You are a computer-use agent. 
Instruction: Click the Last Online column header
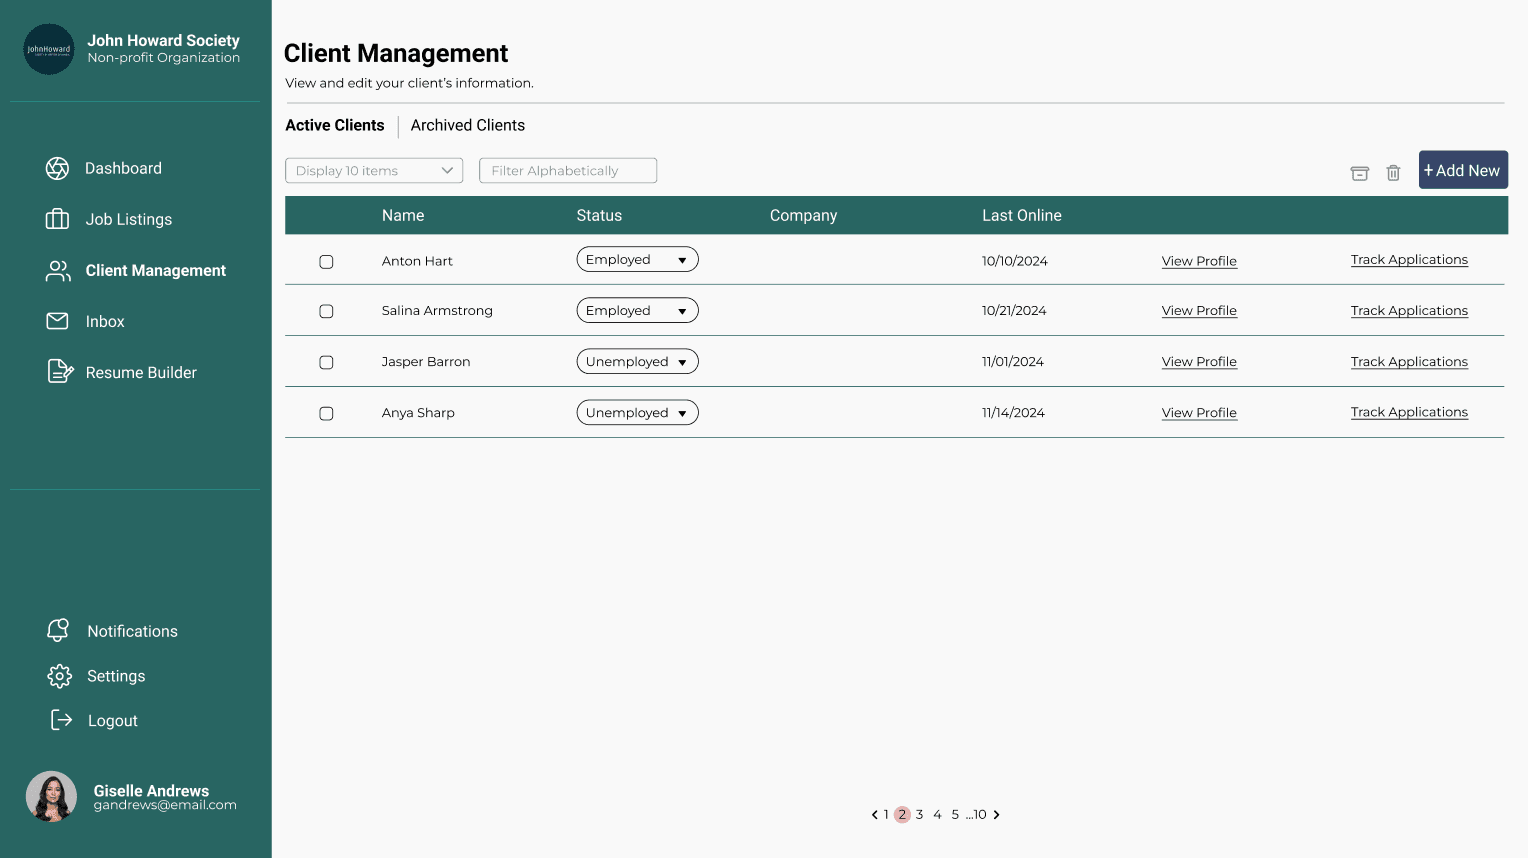click(1022, 216)
